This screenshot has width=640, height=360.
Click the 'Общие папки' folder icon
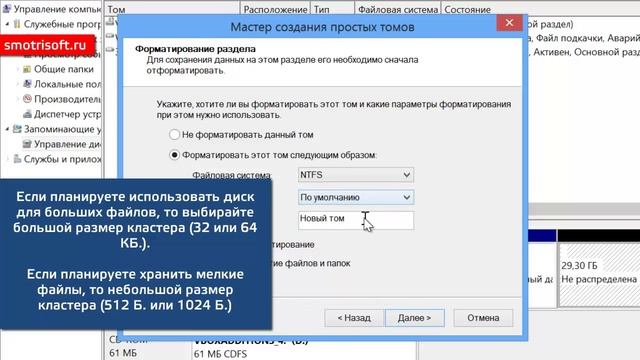click(27, 69)
